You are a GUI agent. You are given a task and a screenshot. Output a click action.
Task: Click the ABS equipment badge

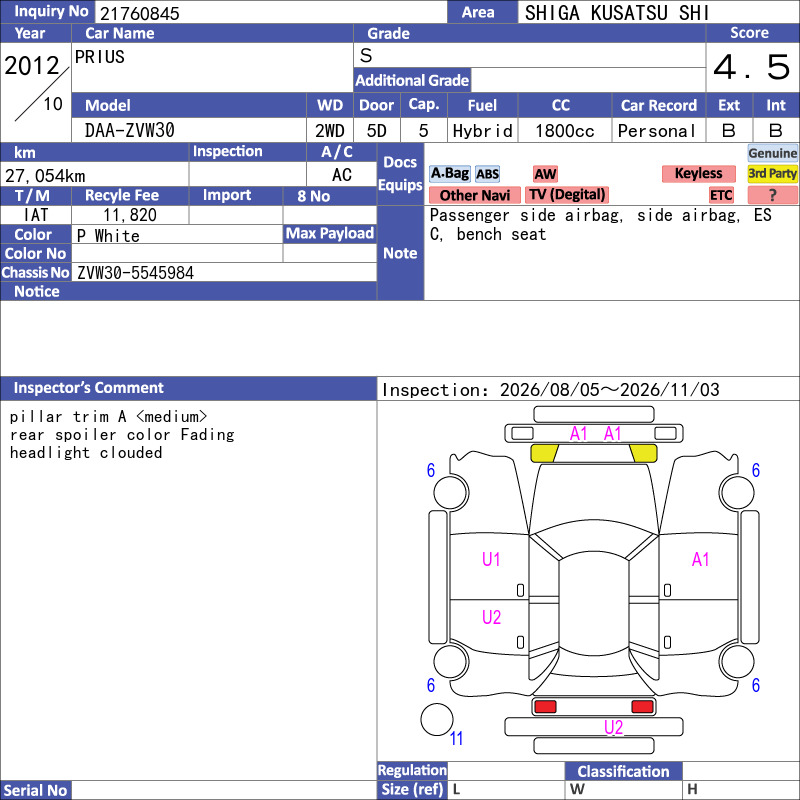pyautogui.click(x=487, y=174)
